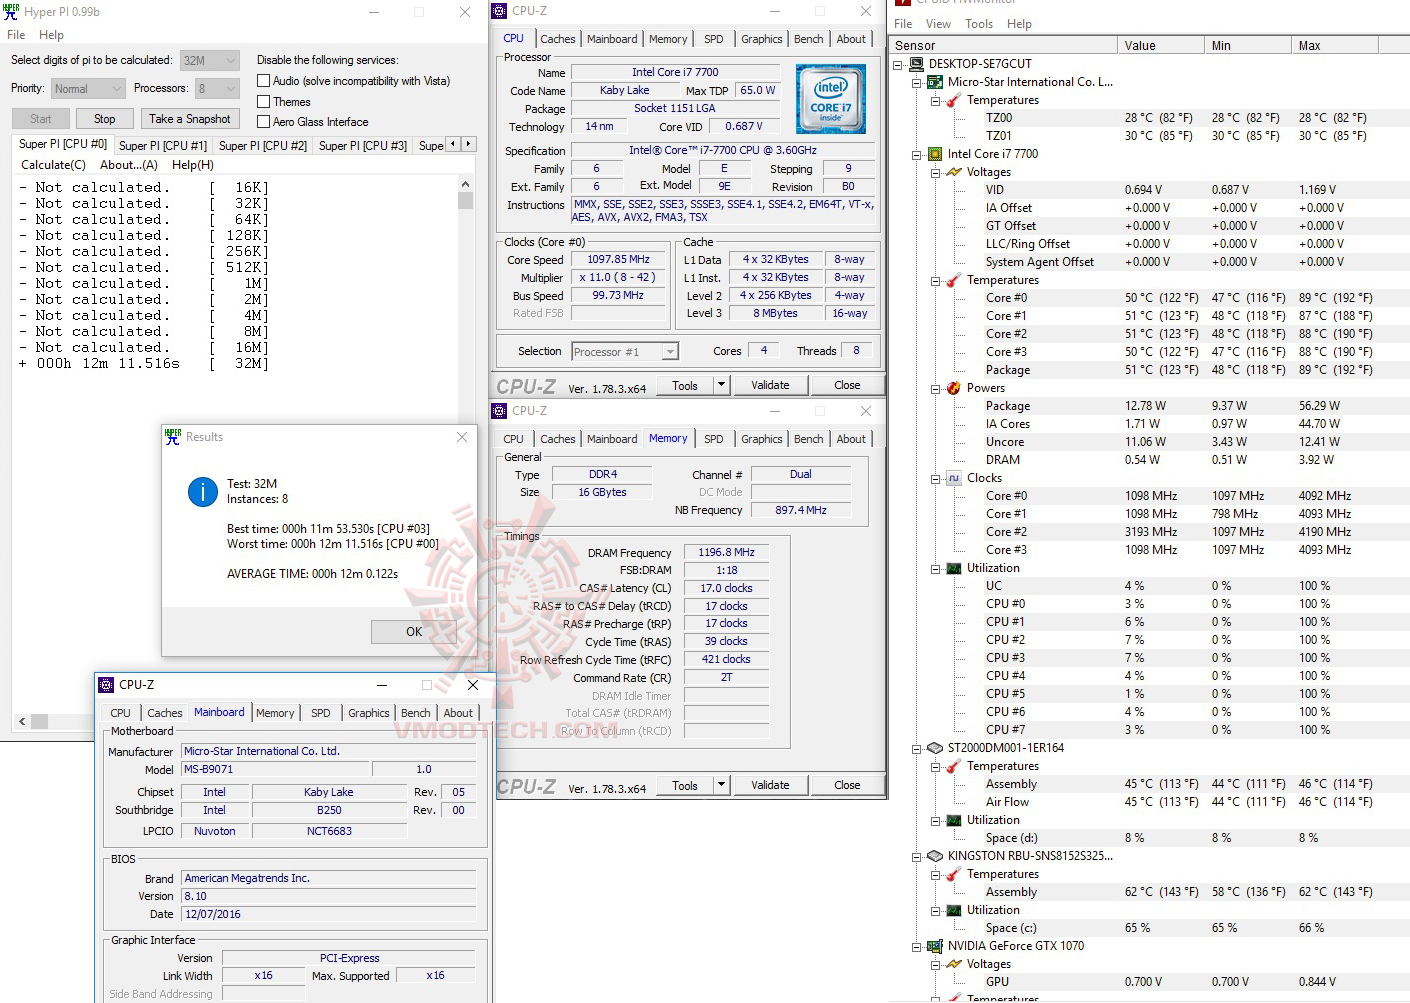Click the blue info icon in Results dialog
1410x1003 pixels.
point(203,491)
